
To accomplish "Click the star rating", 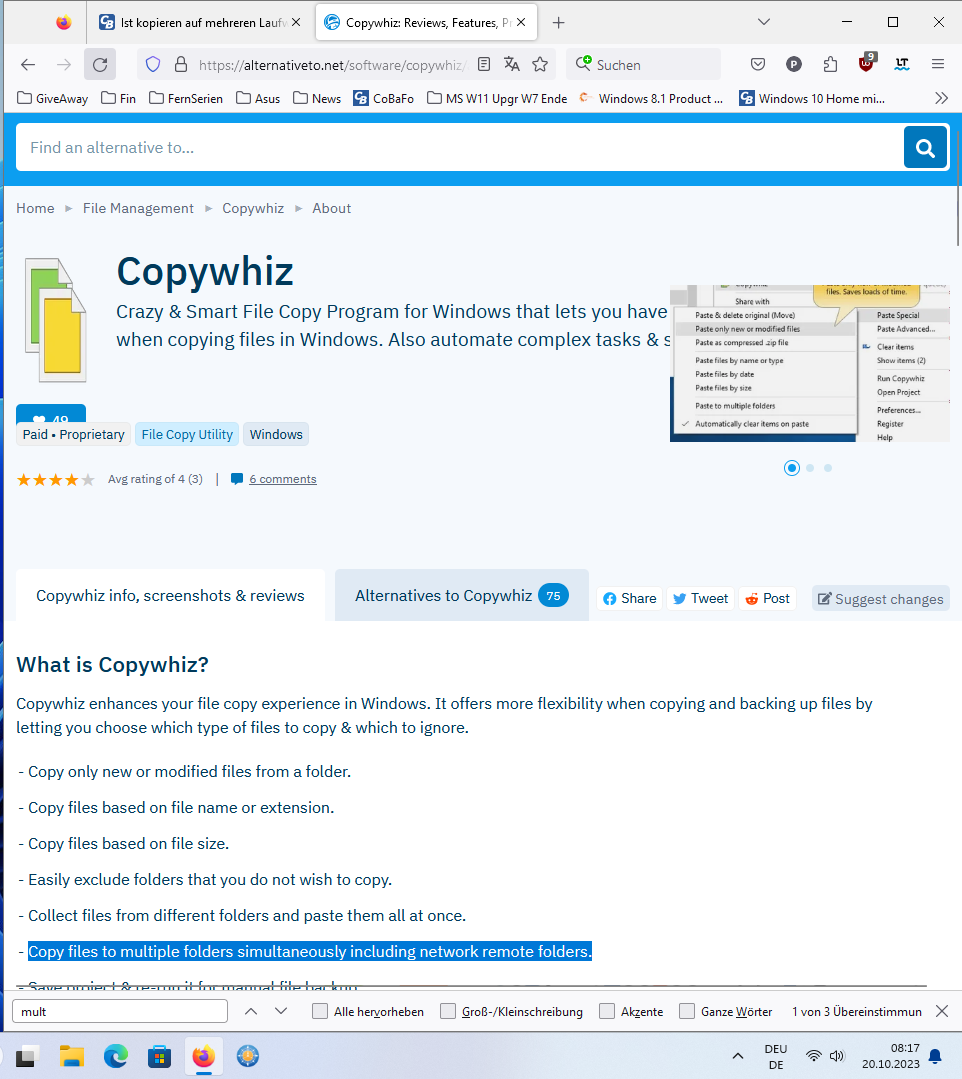I will pos(56,480).
